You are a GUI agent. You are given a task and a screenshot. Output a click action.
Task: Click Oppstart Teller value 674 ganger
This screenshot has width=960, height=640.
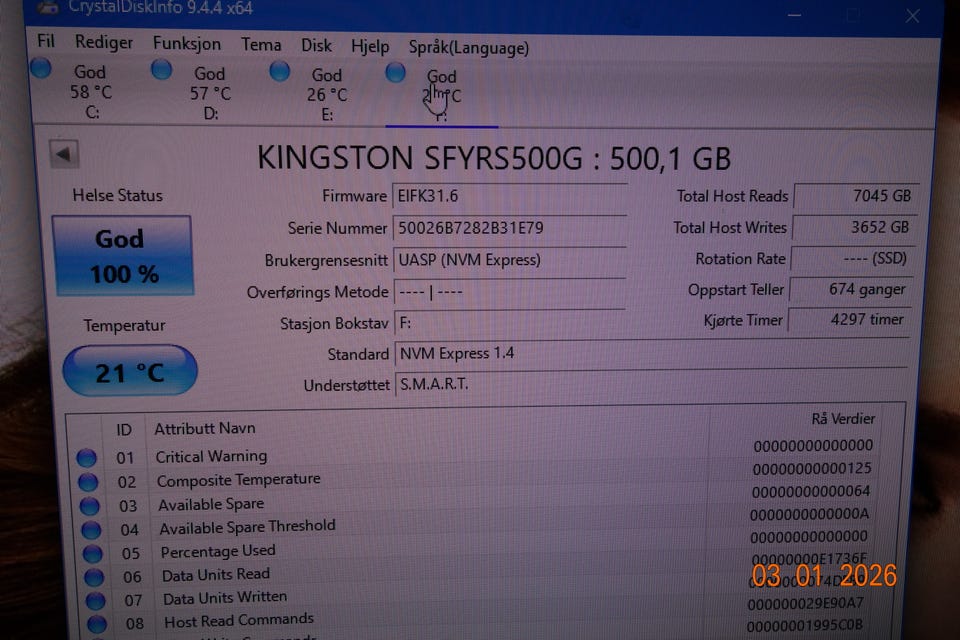click(851, 289)
